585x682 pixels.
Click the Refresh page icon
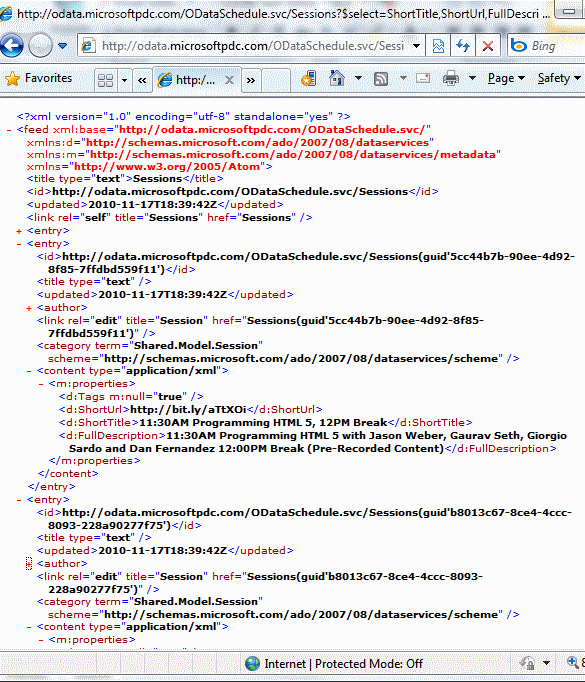click(x=463, y=46)
